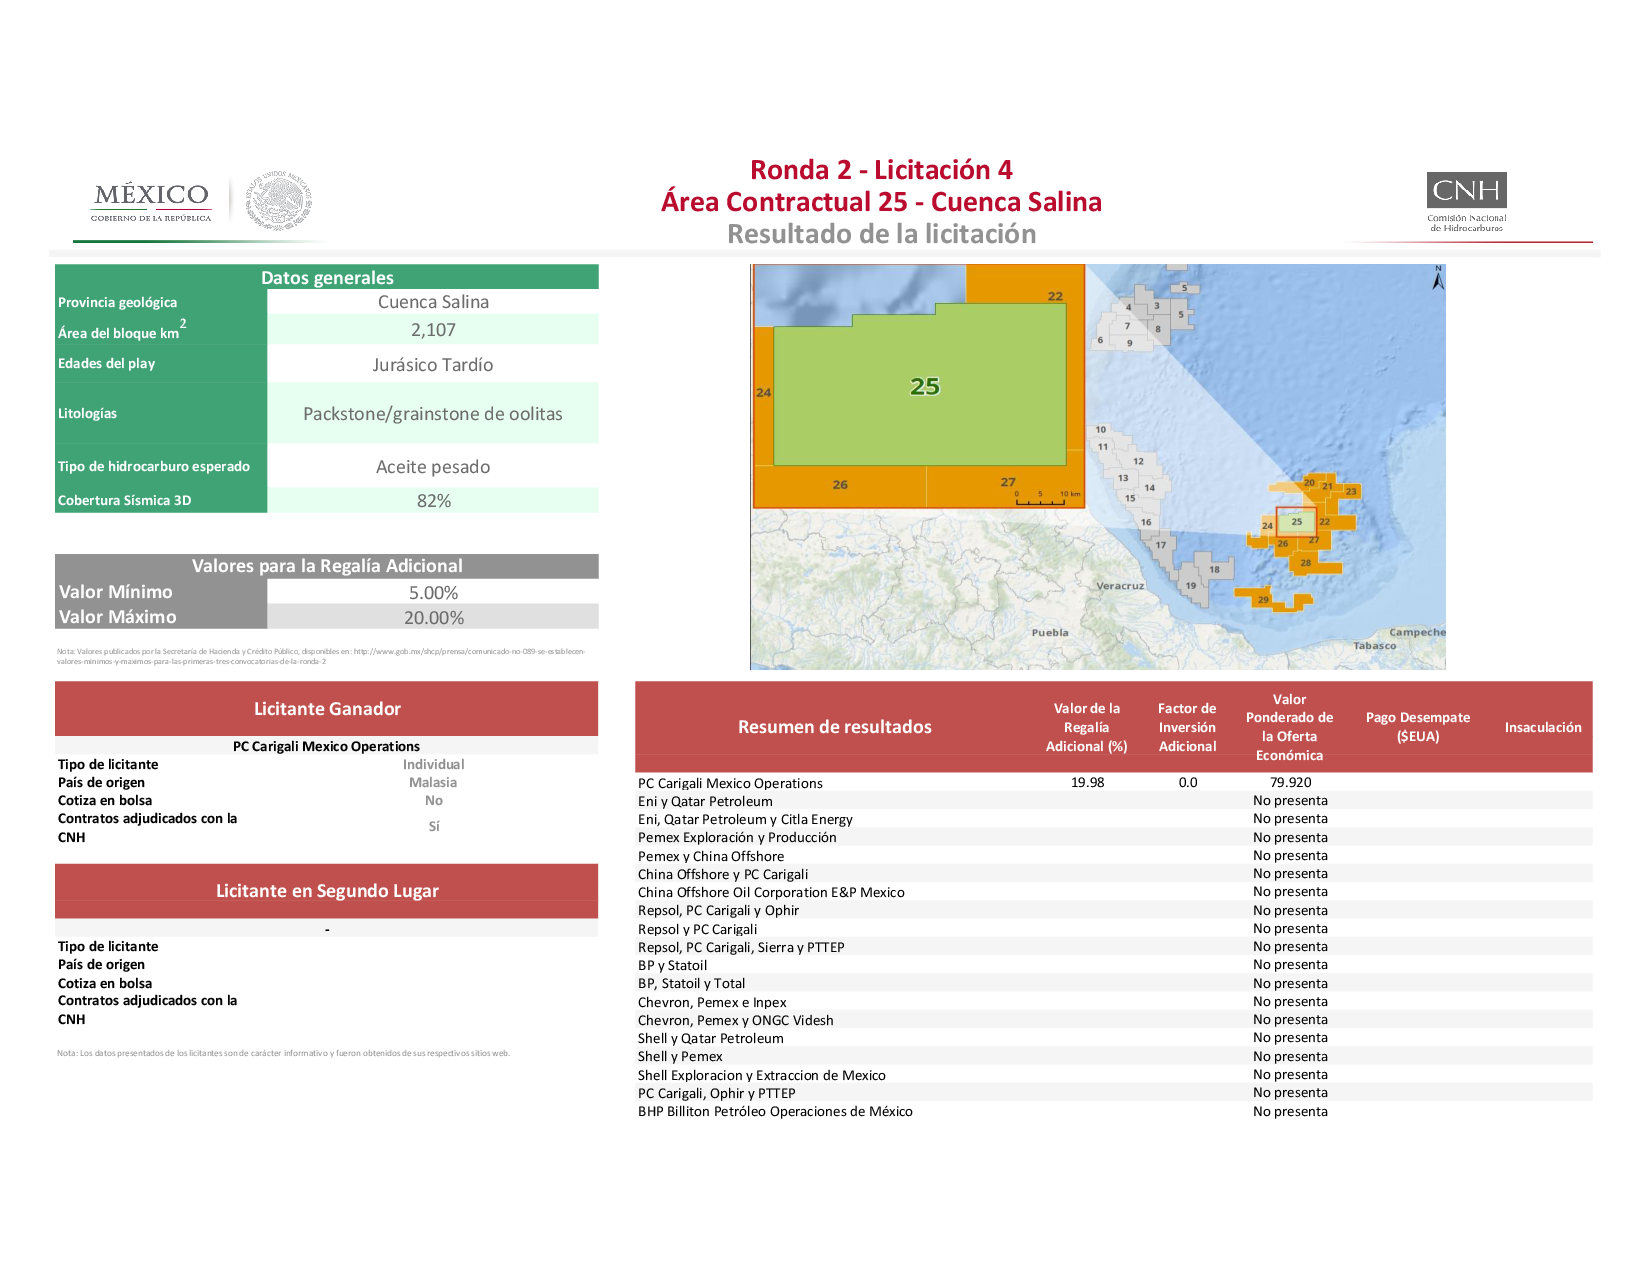The image size is (1650, 1275).
Task: Click the Cotiza en bolsa value No
Action: [x=433, y=801]
